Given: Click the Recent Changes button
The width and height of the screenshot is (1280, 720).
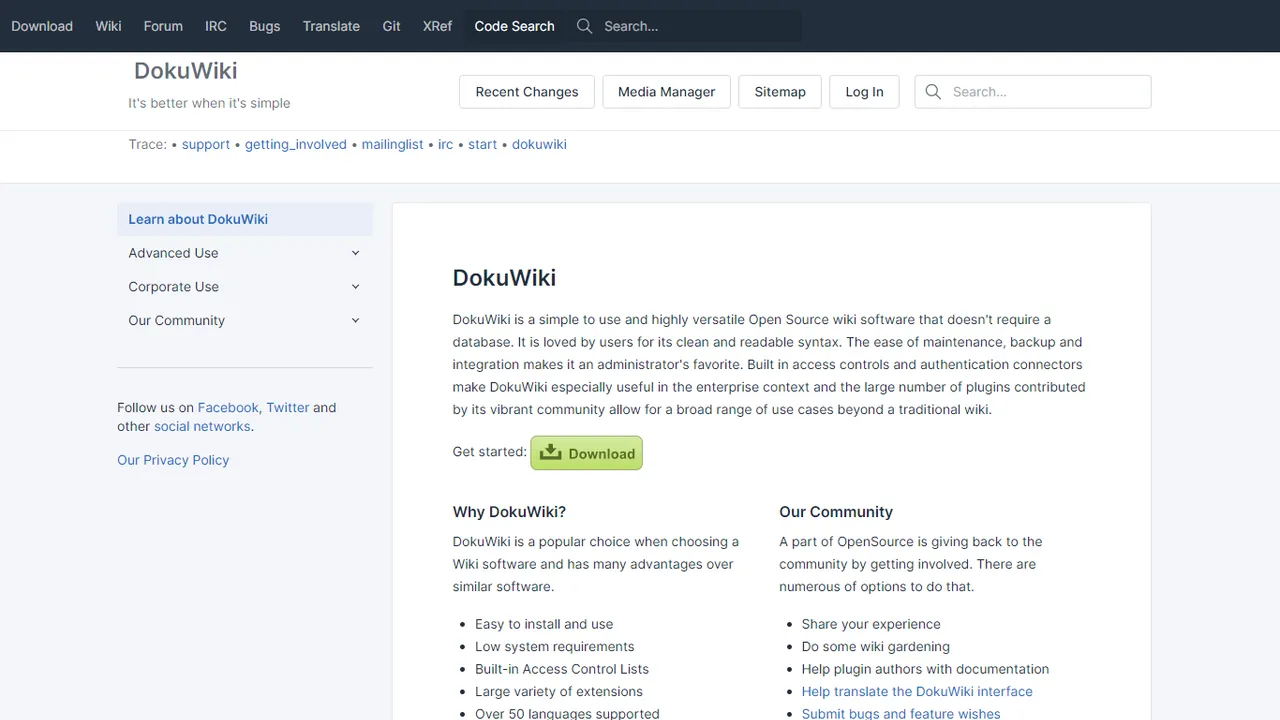Looking at the screenshot, I should pos(527,92).
